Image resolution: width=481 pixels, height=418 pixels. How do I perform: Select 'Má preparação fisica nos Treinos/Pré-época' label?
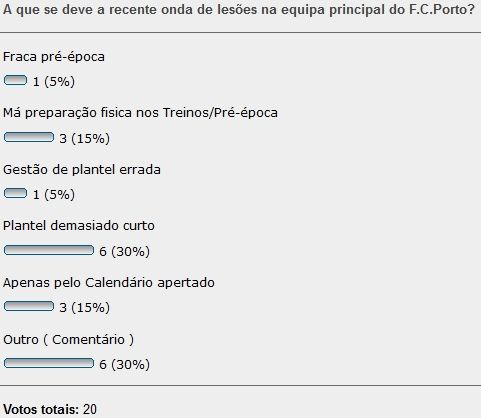click(140, 113)
